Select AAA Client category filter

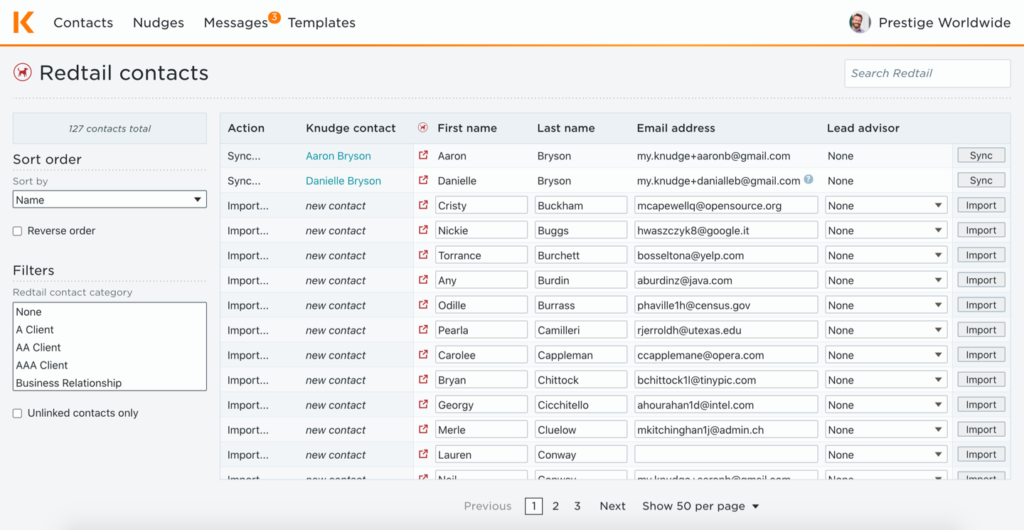[110, 365]
